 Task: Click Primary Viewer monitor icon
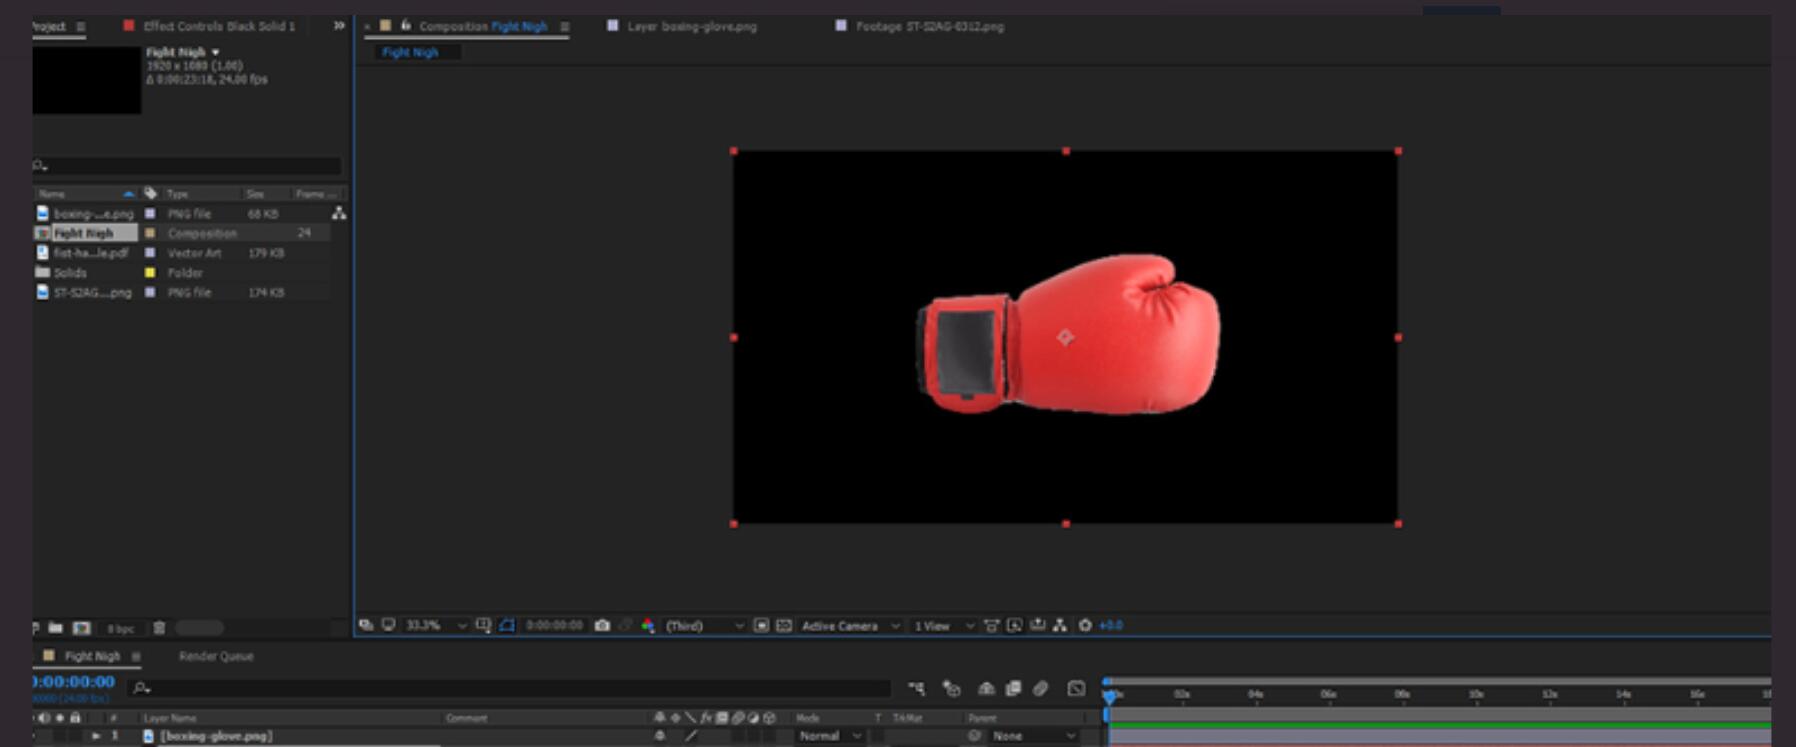[388, 625]
